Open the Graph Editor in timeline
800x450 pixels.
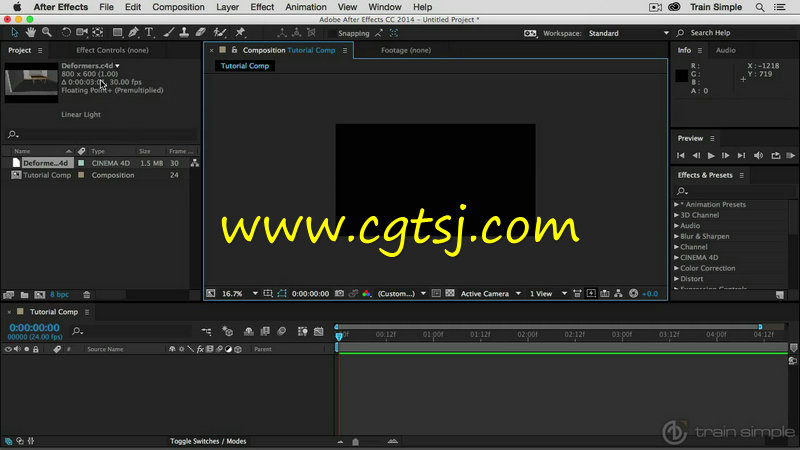click(x=318, y=332)
